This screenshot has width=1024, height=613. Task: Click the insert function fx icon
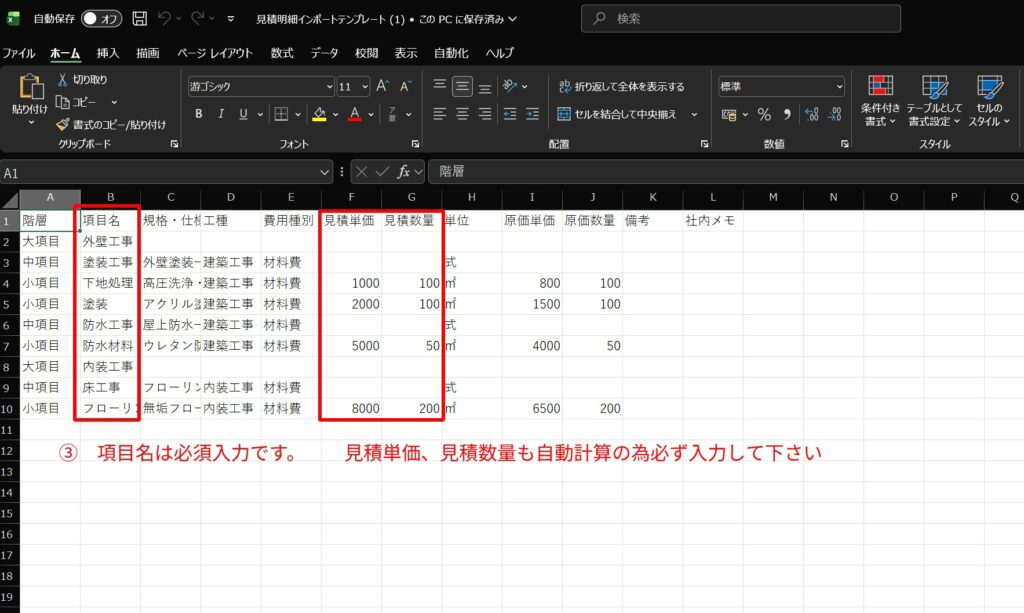click(x=404, y=172)
